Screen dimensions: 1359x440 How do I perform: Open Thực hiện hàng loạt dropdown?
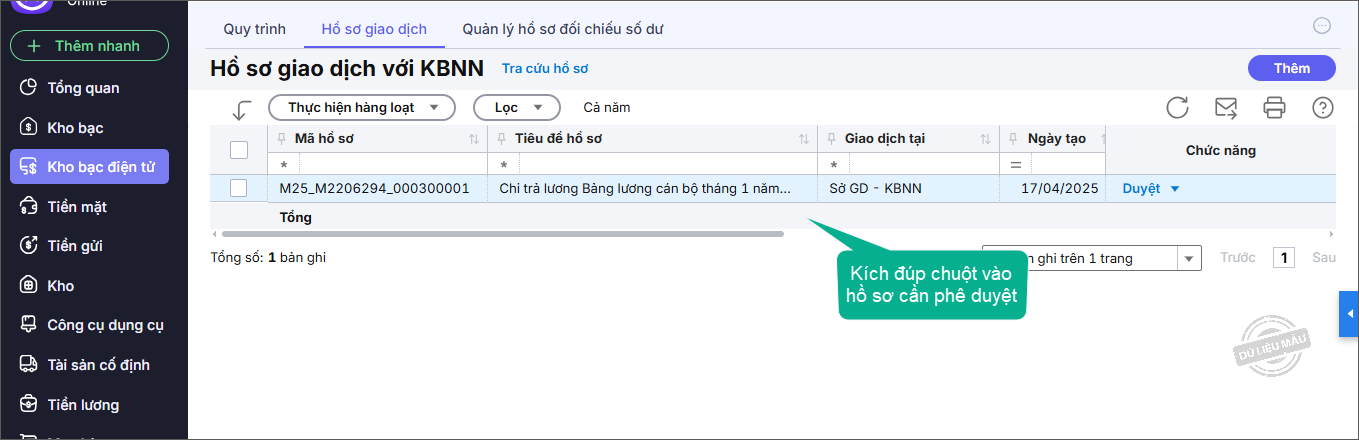point(362,107)
